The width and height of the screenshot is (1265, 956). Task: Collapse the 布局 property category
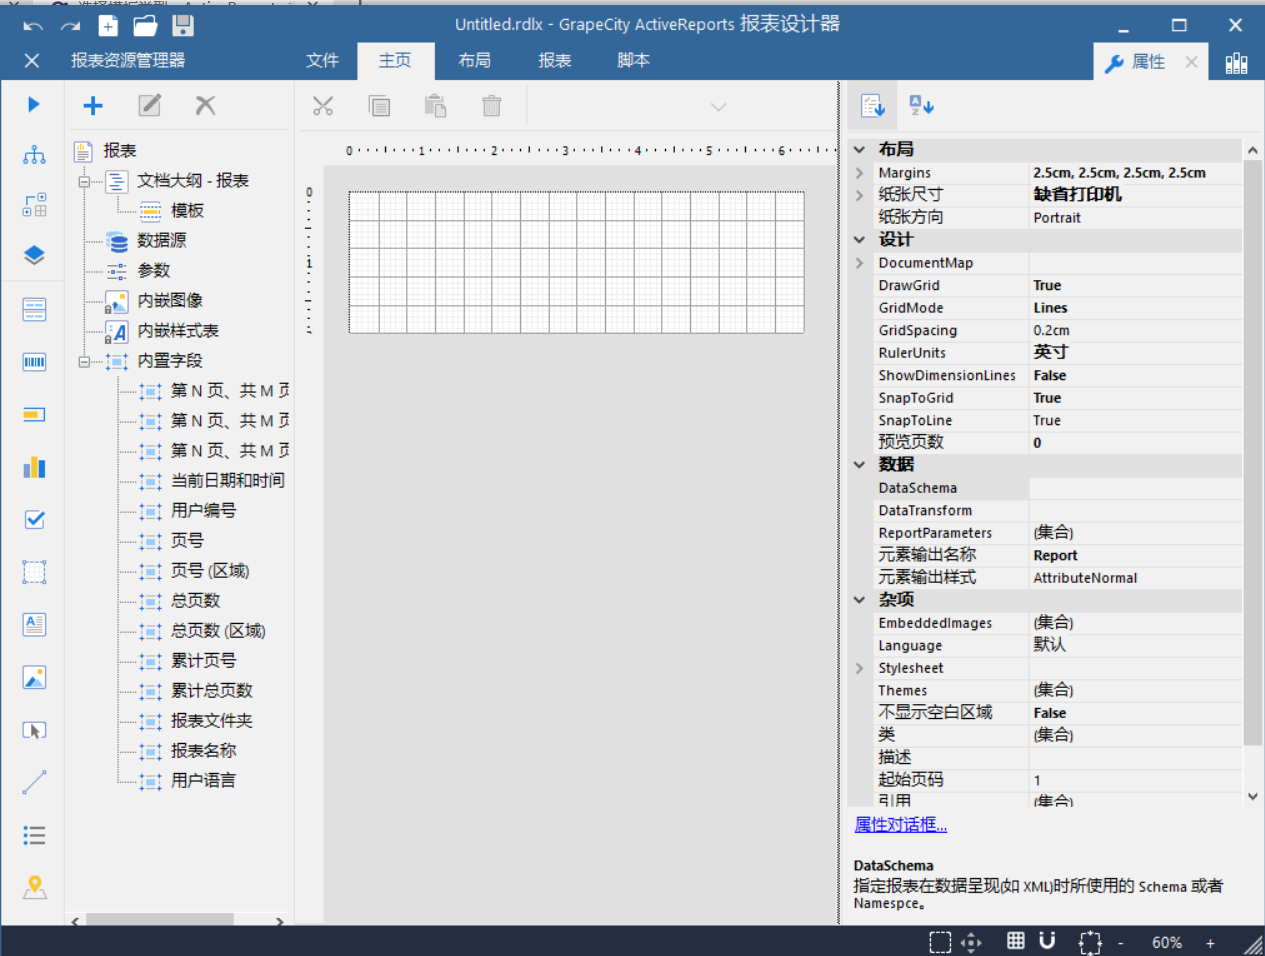point(859,149)
